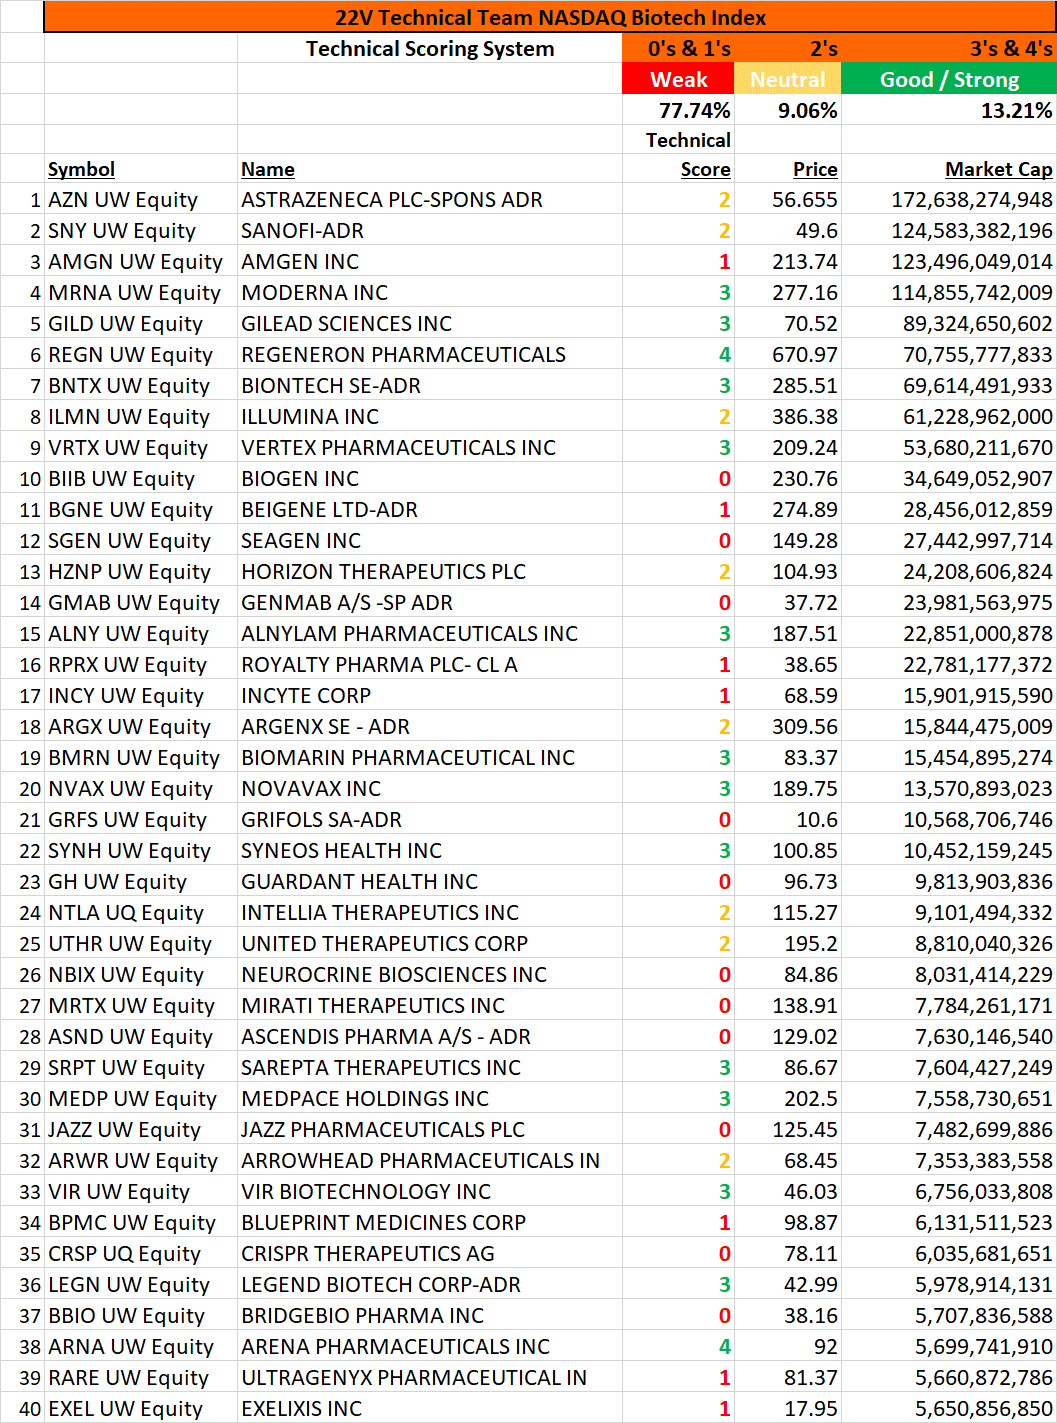This screenshot has width=1057, height=1423.
Task: Select the yellow 'Neutral' header cell
Action: tap(788, 79)
